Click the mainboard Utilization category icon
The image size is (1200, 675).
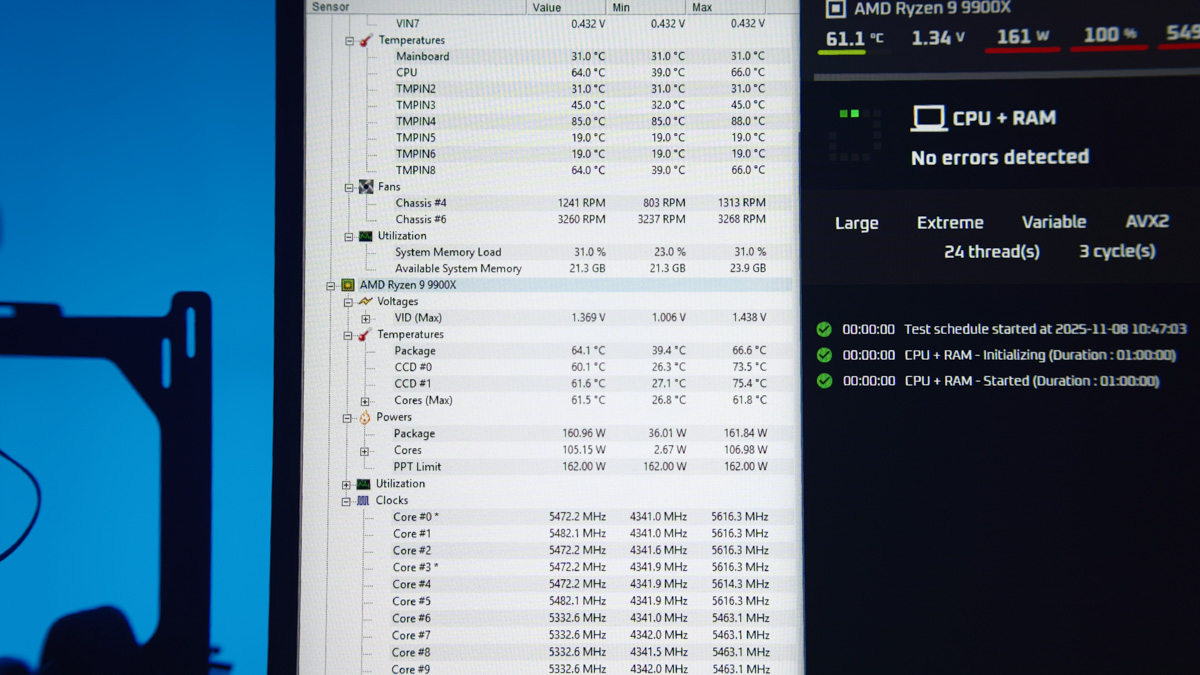365,236
